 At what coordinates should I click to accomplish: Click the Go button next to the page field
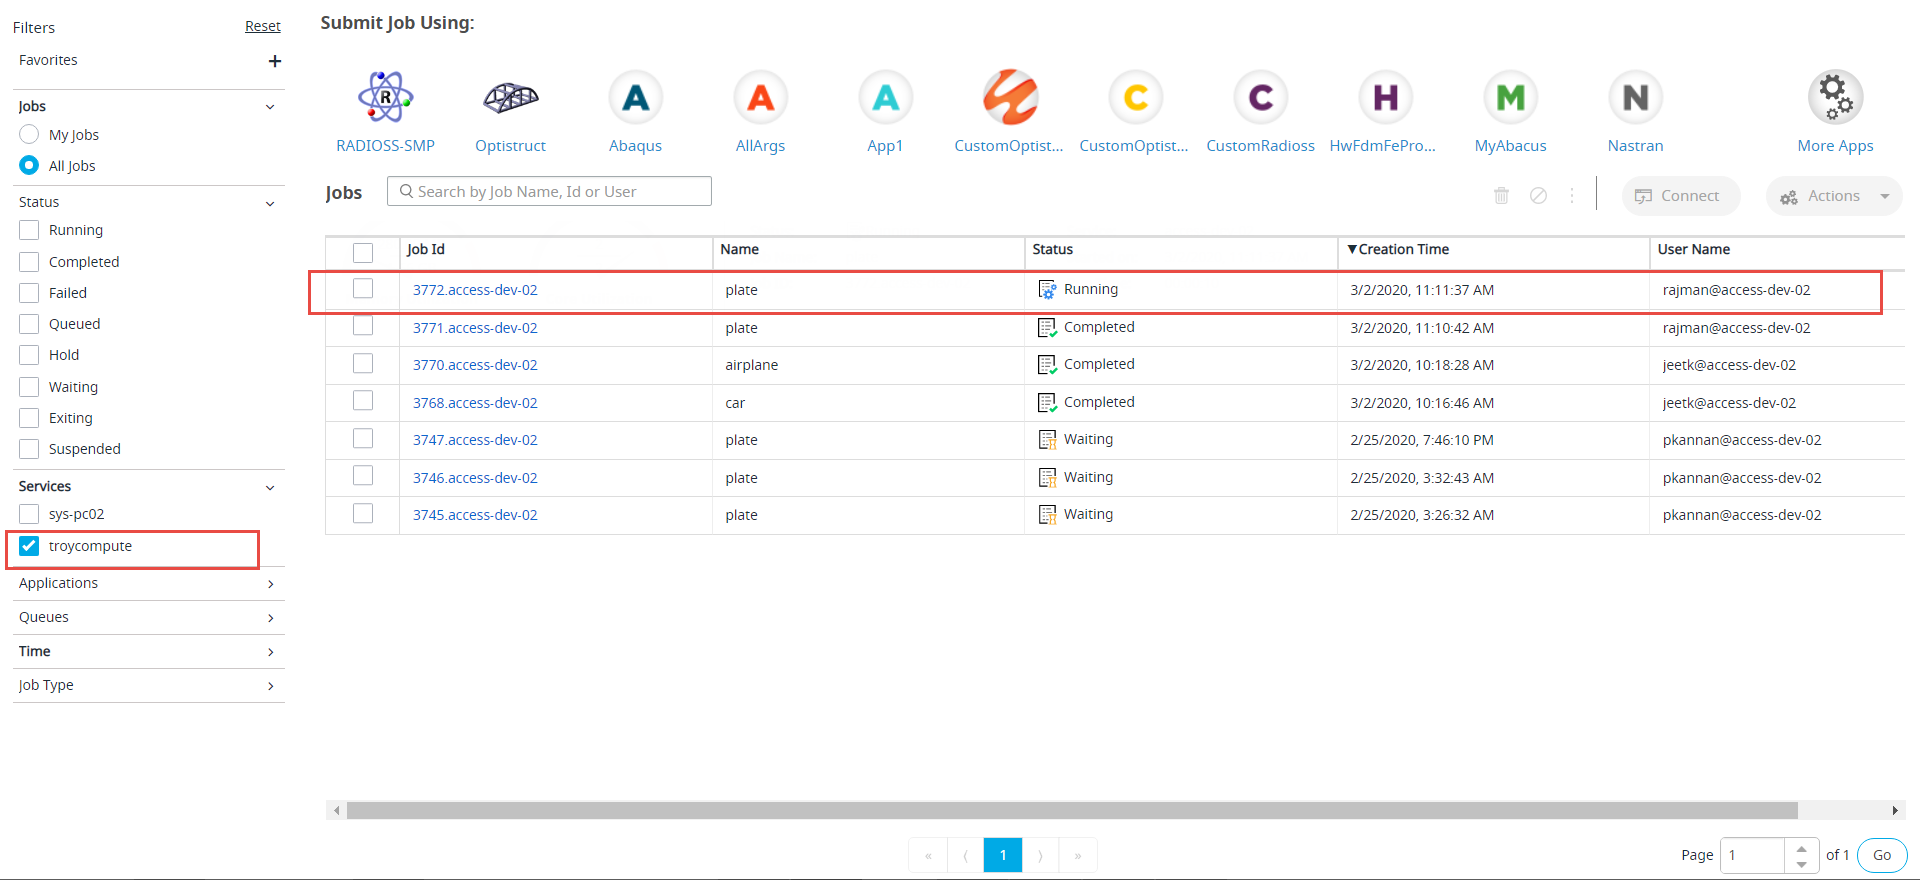tap(1882, 855)
